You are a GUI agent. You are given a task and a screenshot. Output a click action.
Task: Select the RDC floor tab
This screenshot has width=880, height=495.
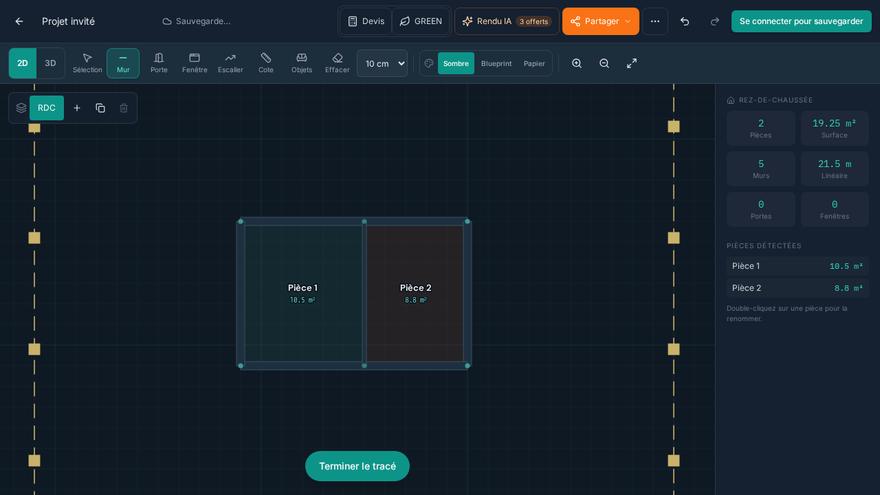pos(47,108)
